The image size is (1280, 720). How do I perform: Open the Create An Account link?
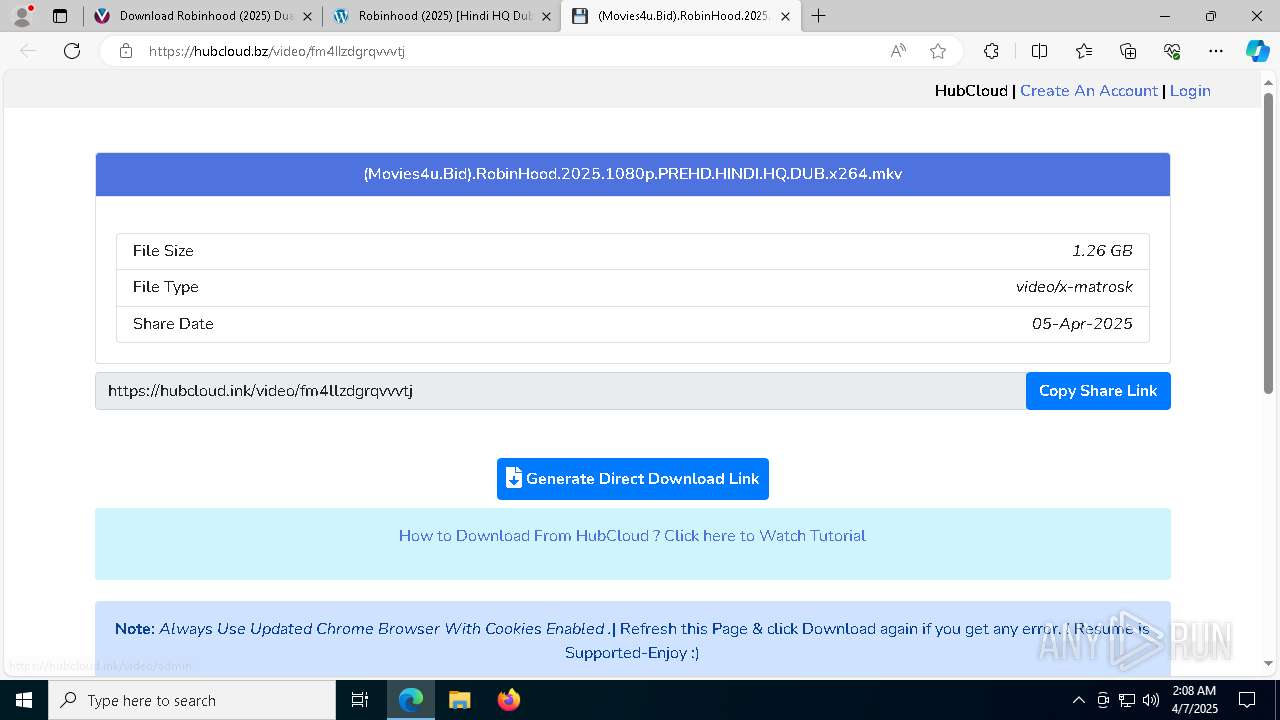coord(1089,91)
